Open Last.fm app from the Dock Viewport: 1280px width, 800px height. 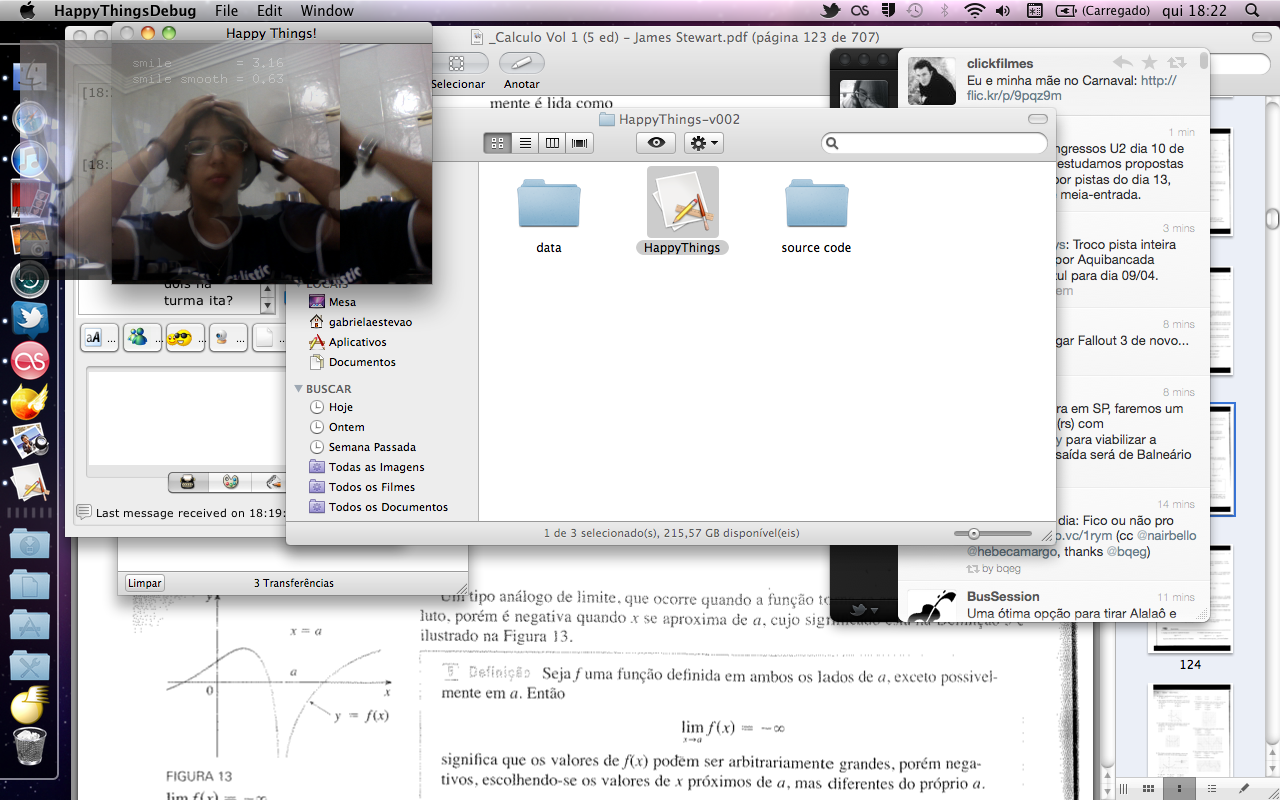[x=30, y=360]
